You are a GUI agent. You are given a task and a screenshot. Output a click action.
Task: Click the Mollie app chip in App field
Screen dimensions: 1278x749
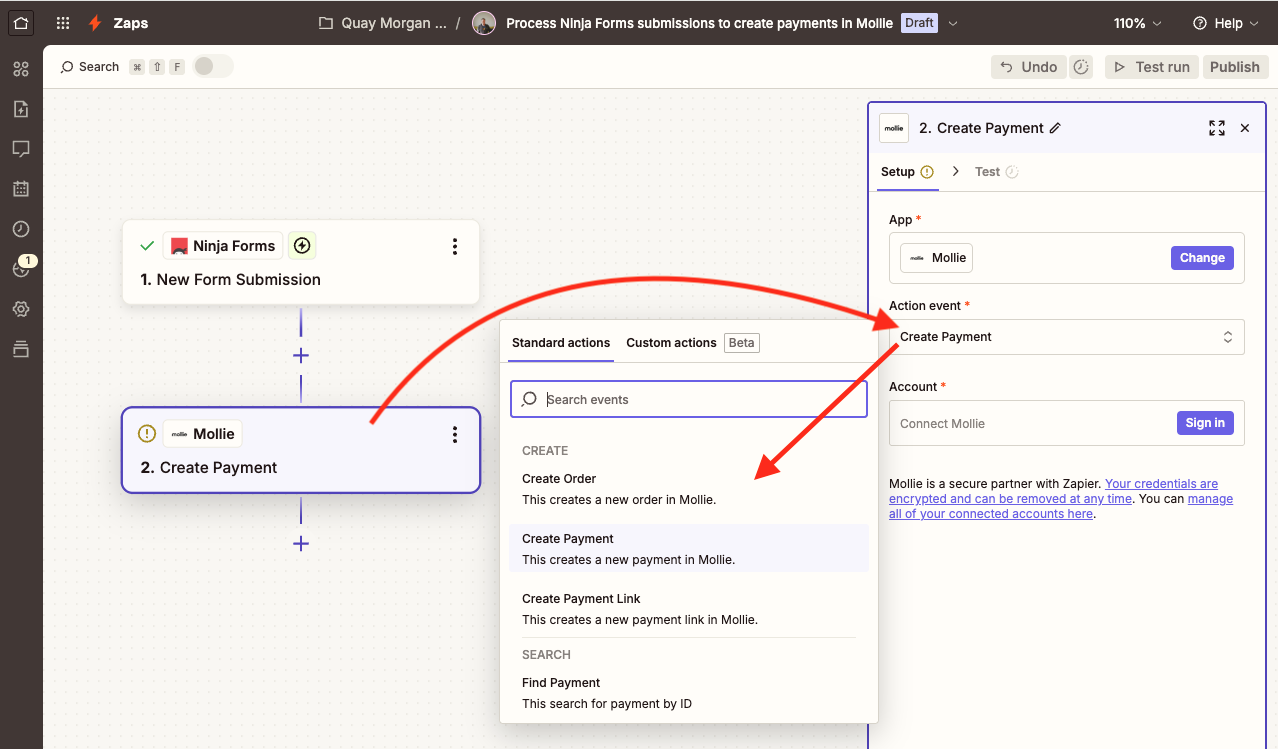point(936,258)
